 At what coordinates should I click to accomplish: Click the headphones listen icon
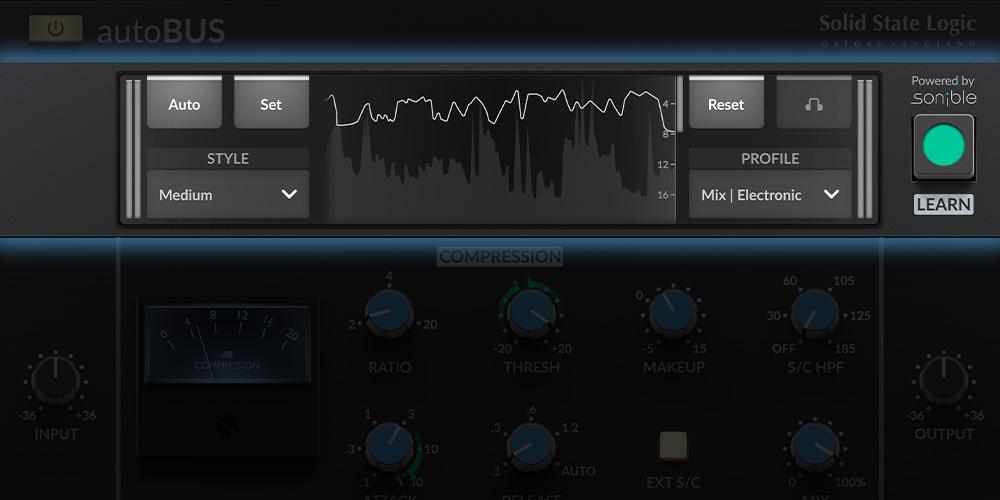pos(814,104)
